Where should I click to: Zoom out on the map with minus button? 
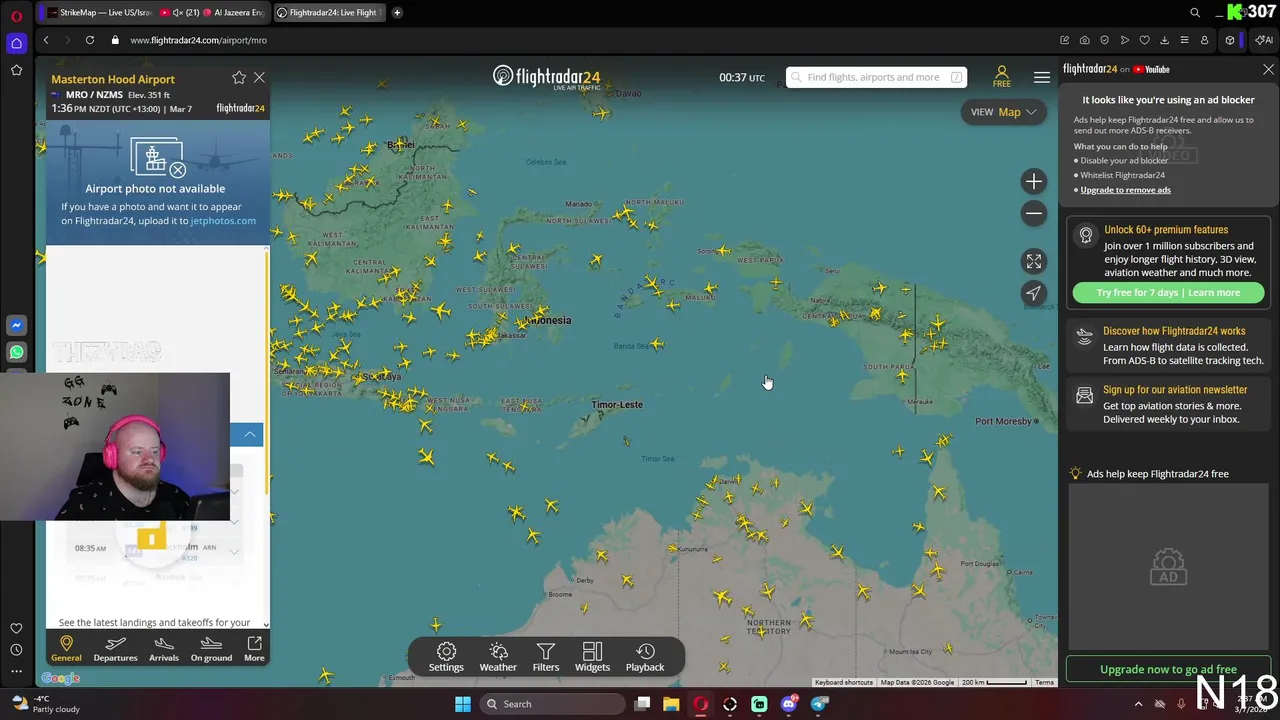tap(1033, 213)
